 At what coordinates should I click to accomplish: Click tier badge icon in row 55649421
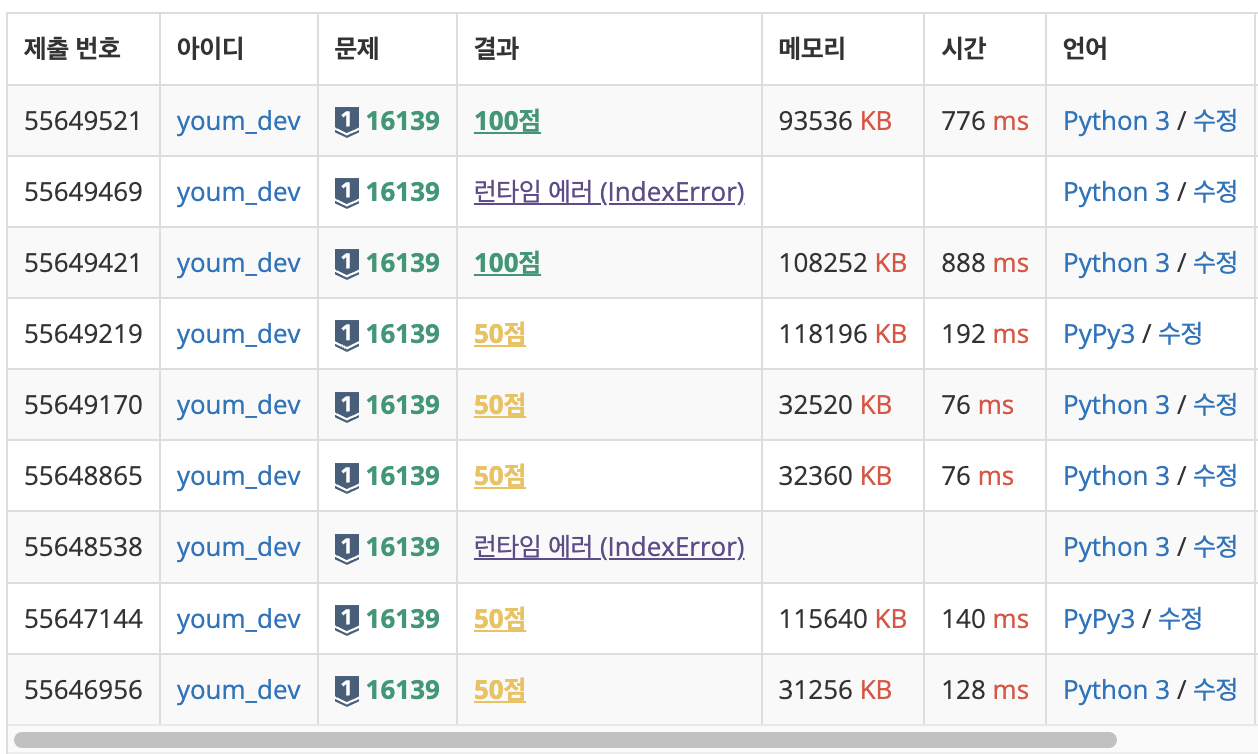(346, 264)
